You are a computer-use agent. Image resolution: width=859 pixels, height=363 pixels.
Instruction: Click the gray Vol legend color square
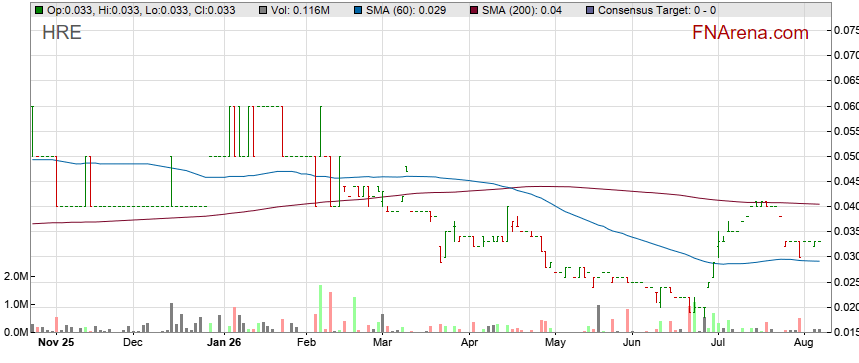263,10
